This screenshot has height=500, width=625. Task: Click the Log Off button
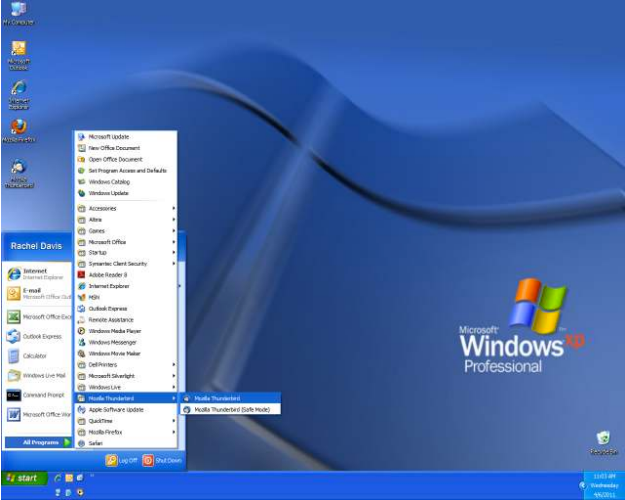[x=122, y=460]
